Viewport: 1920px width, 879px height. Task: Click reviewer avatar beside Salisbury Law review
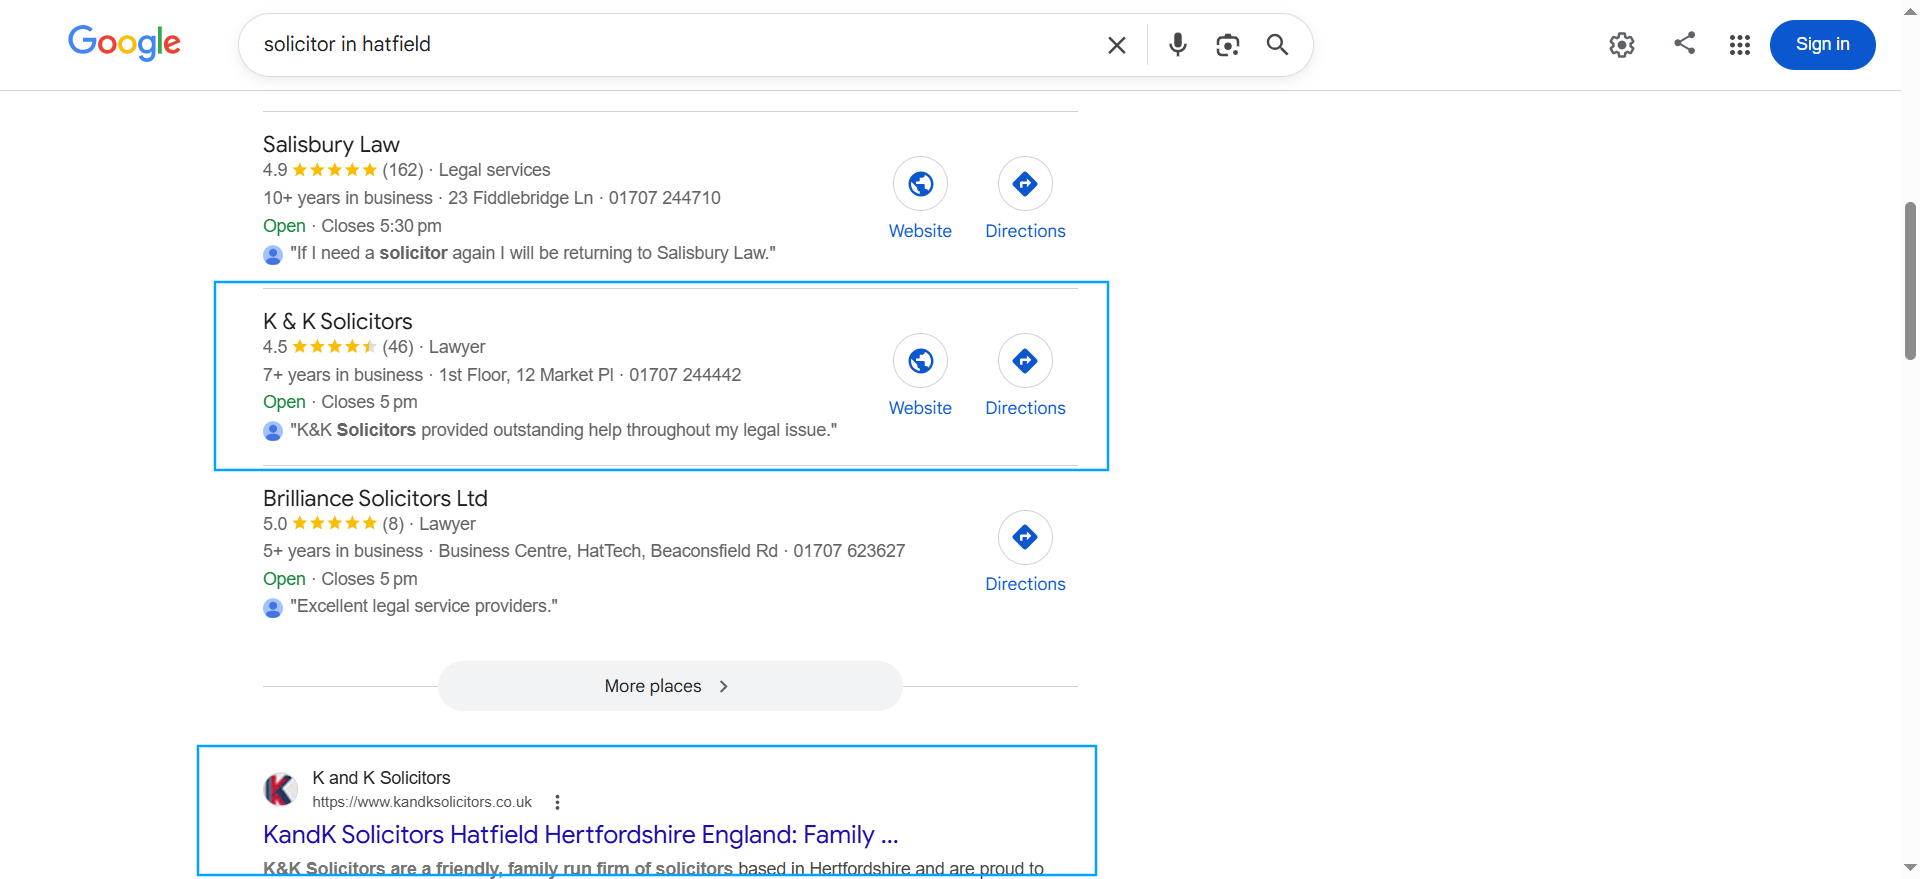coord(273,254)
